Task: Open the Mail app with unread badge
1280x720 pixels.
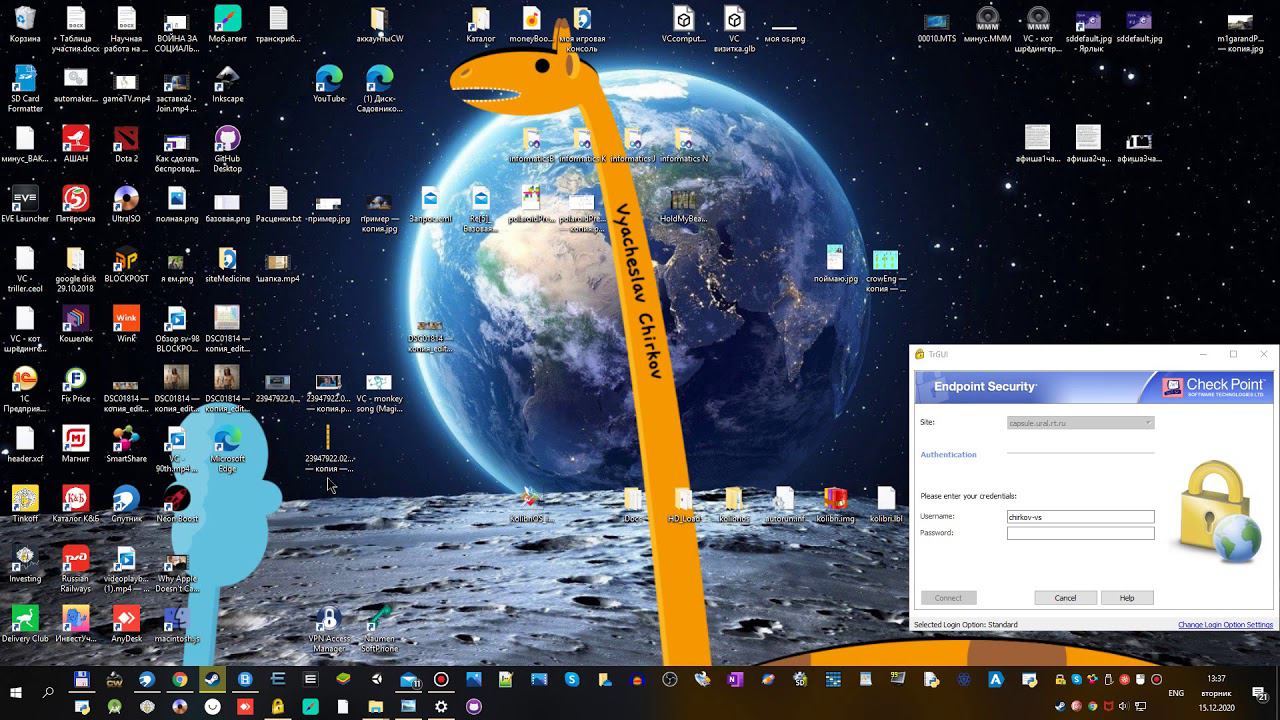Action: point(409,680)
